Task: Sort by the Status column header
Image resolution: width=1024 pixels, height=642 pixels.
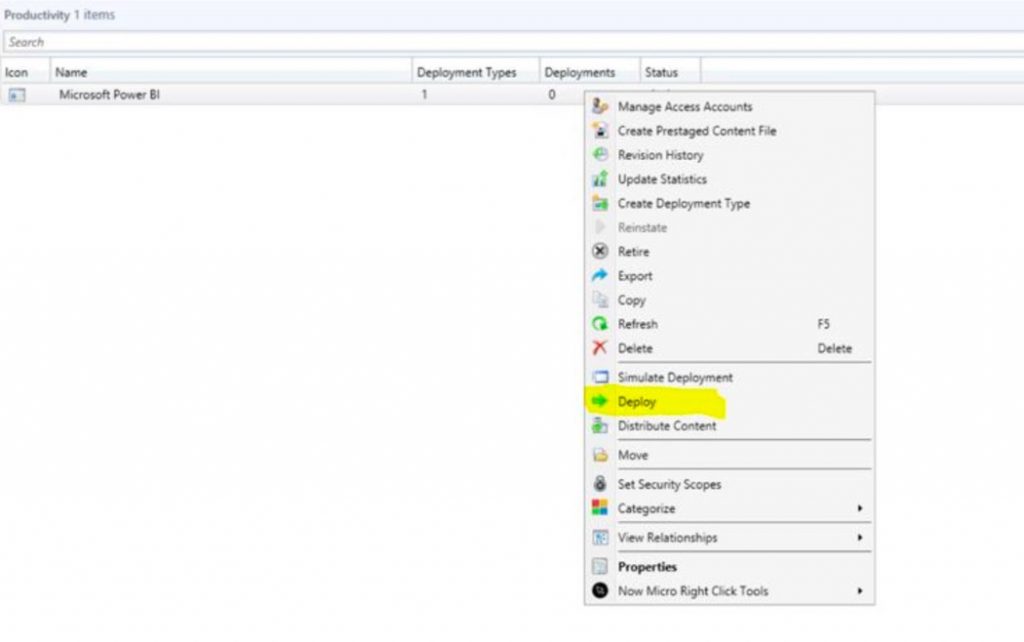Action: coord(670,72)
